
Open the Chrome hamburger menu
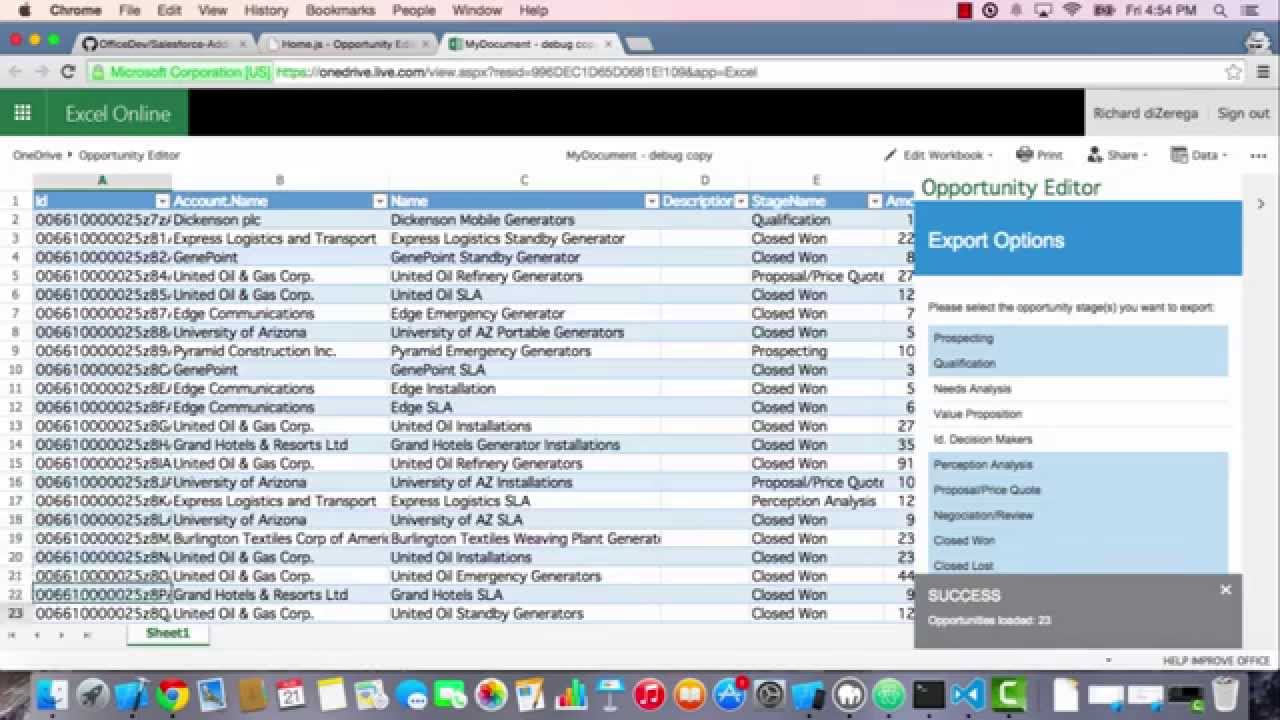pos(1263,72)
